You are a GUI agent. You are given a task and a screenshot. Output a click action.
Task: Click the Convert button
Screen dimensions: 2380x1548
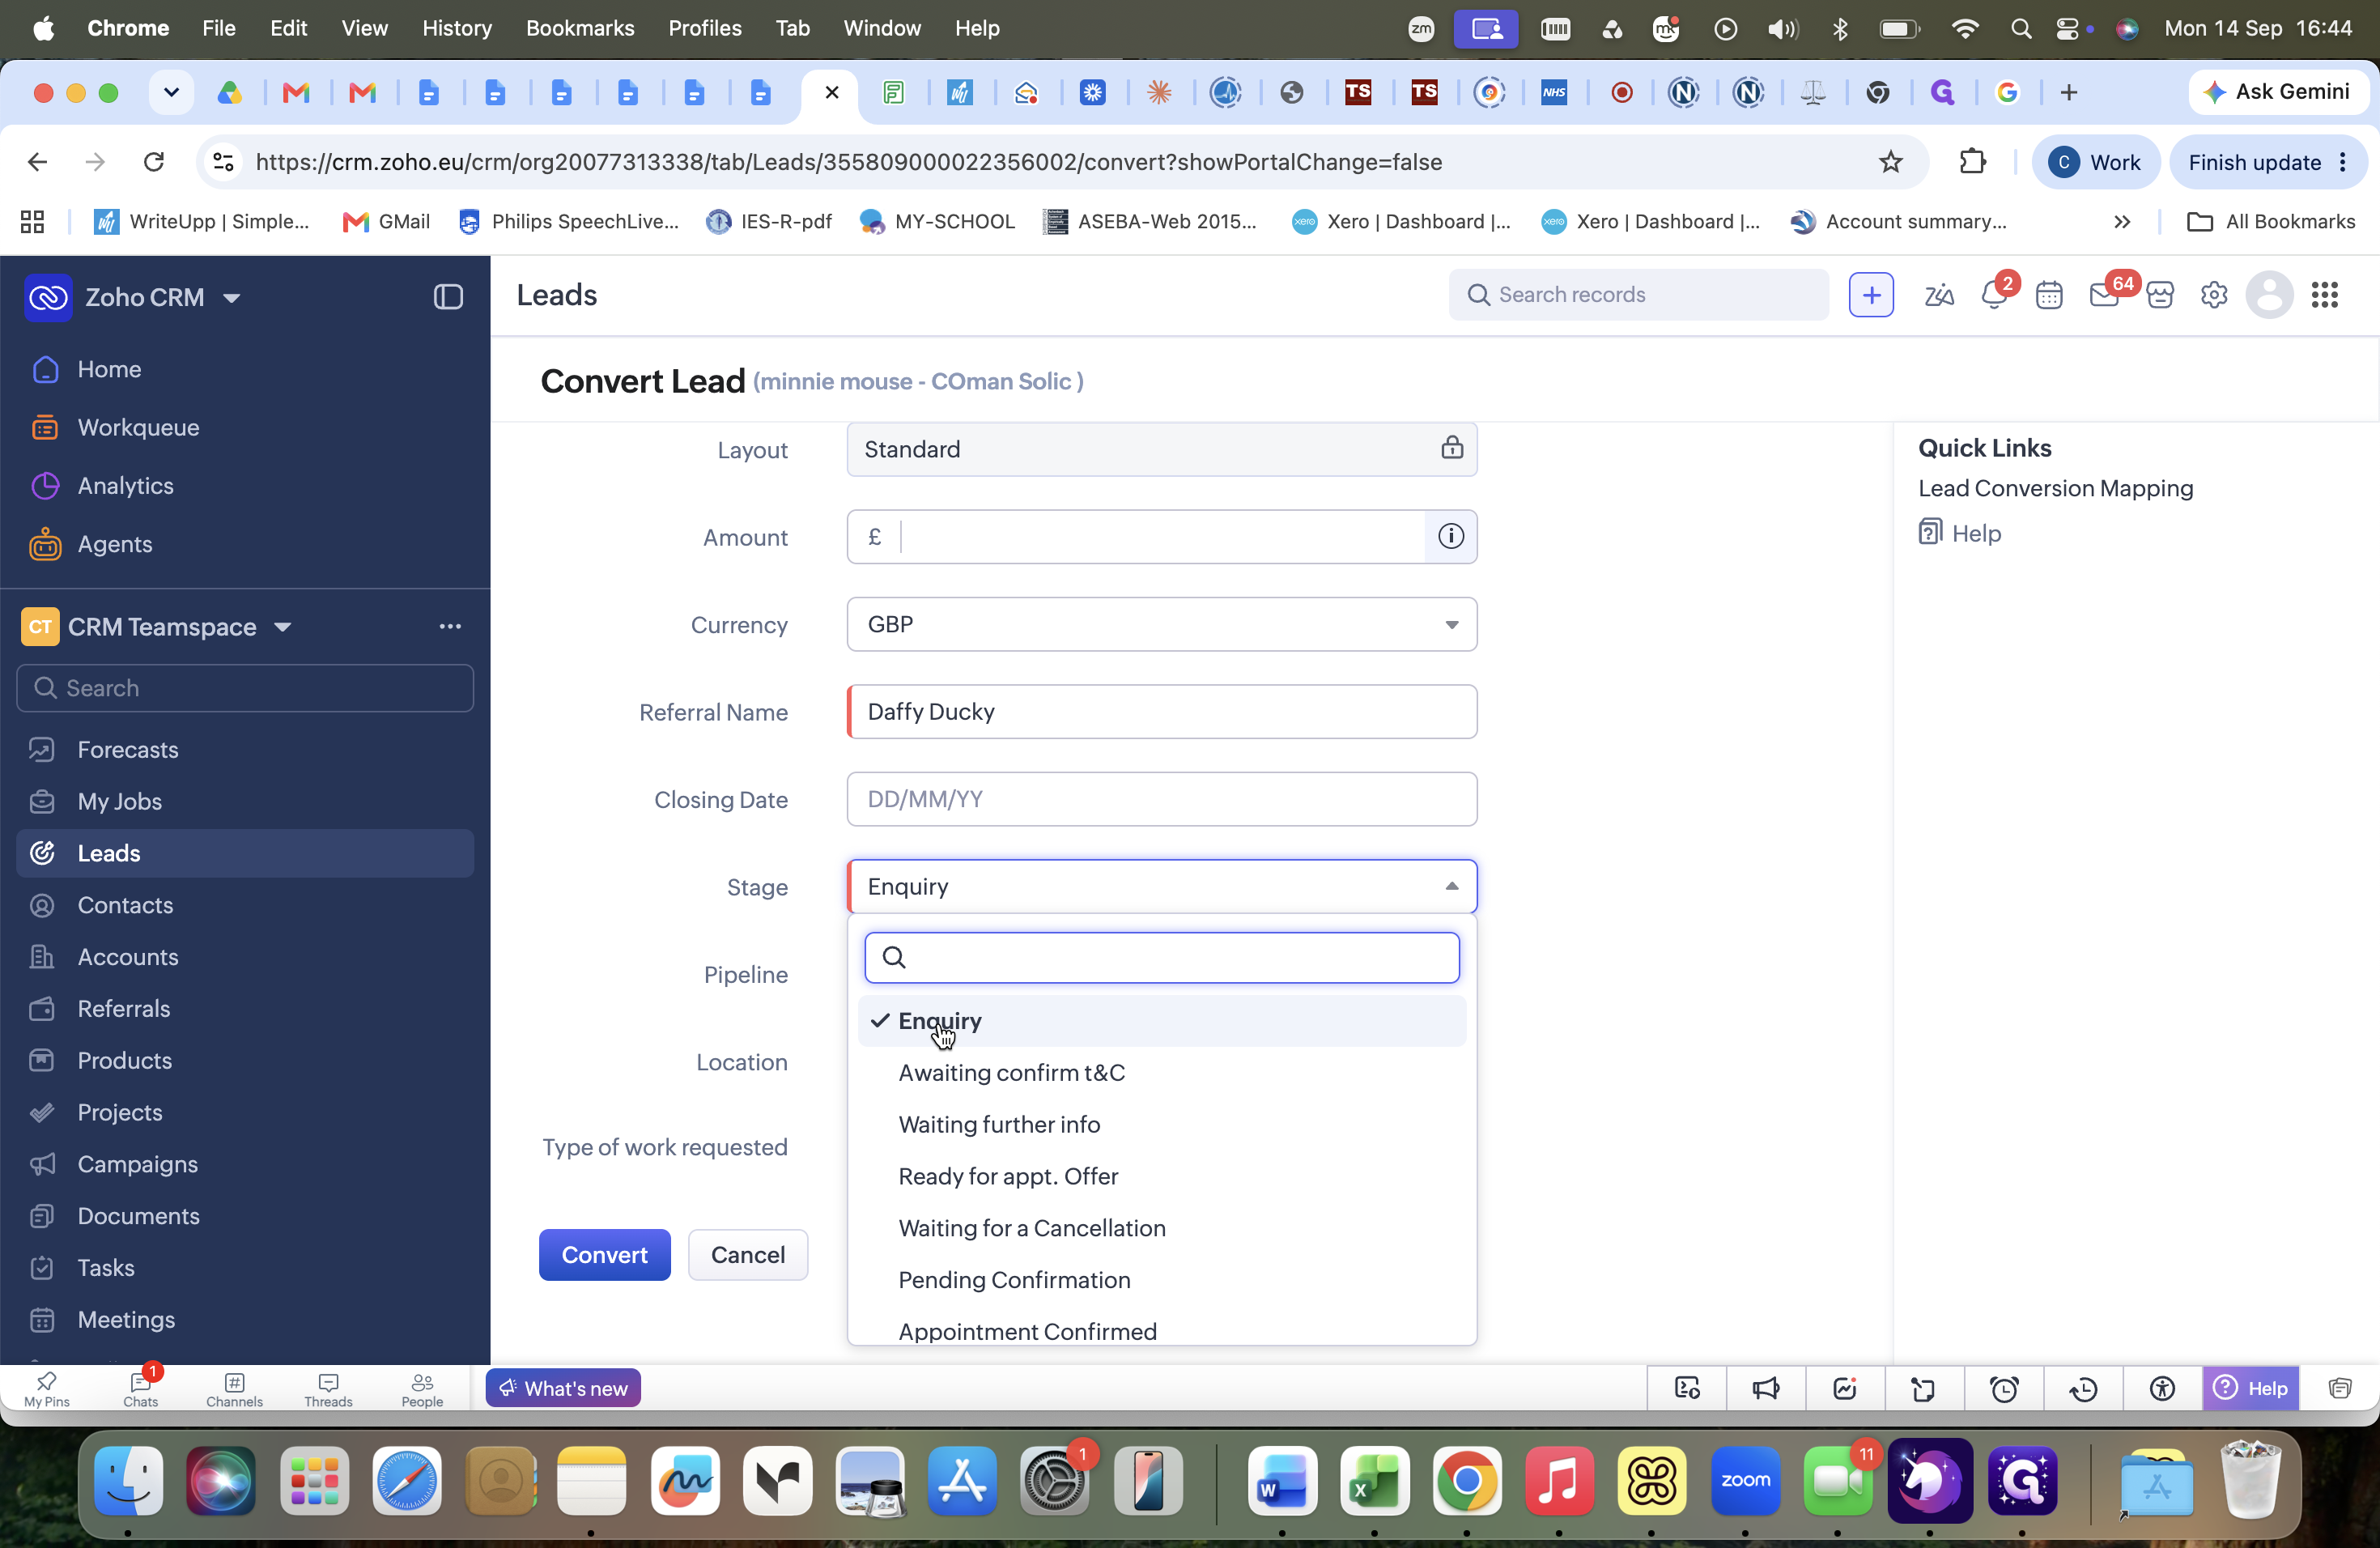[604, 1255]
